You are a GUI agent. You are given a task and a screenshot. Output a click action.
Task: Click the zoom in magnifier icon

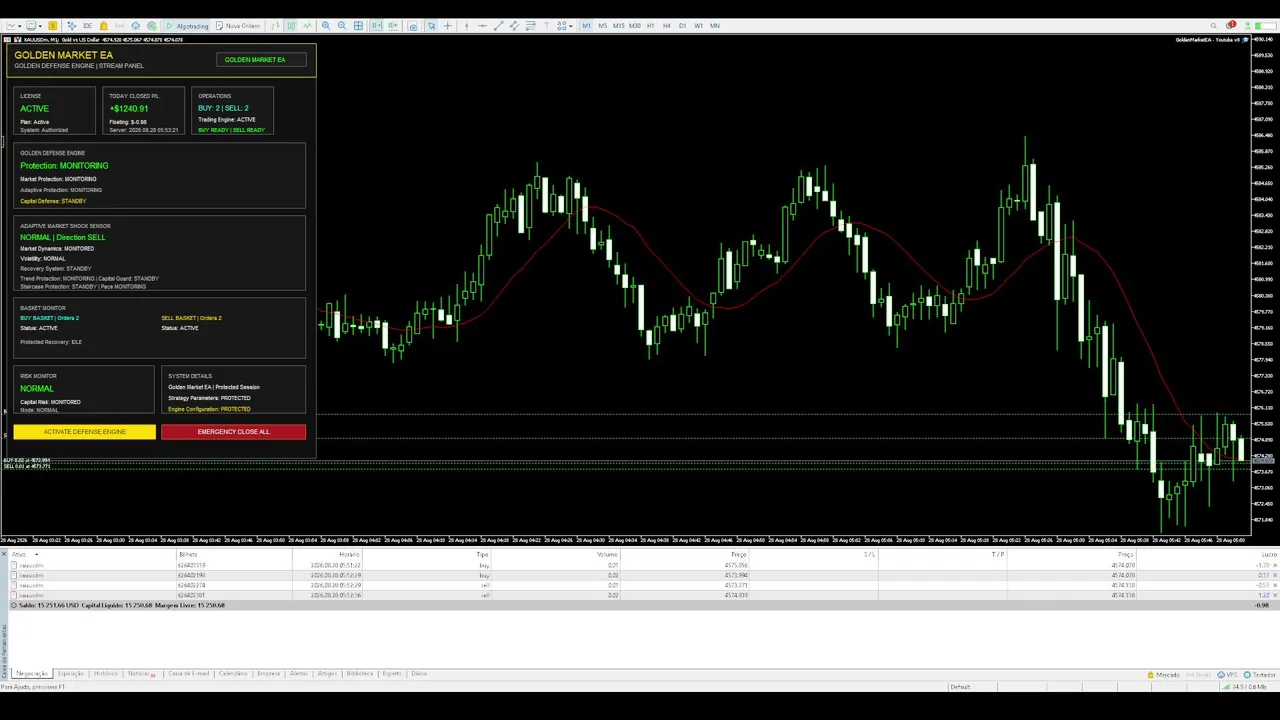326,26
